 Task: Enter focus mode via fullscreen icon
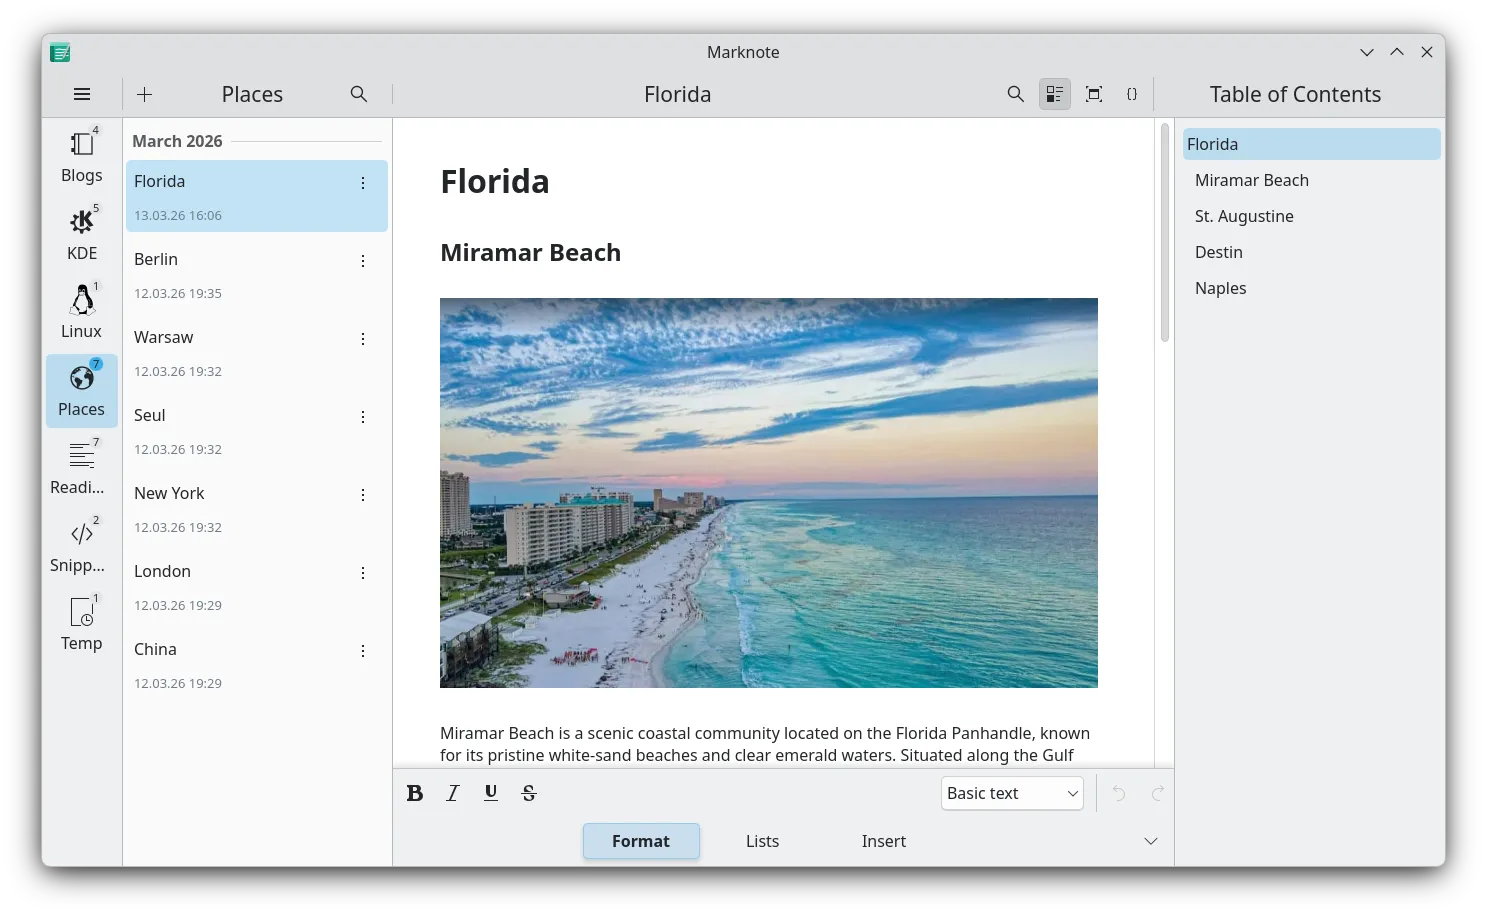pos(1094,94)
